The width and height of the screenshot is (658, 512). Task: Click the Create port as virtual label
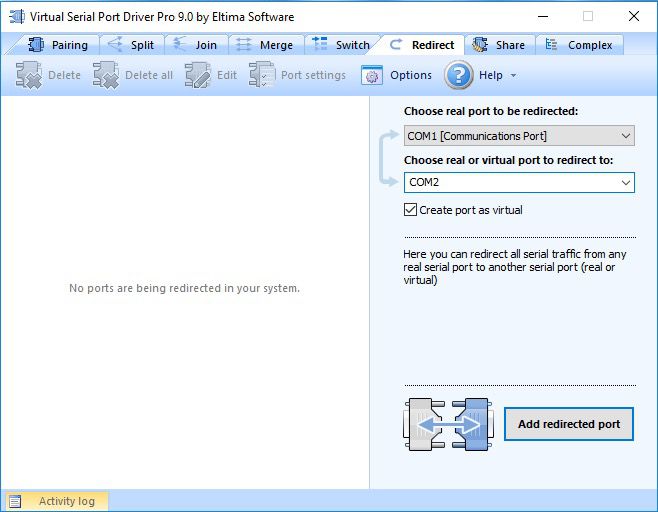coord(471,210)
